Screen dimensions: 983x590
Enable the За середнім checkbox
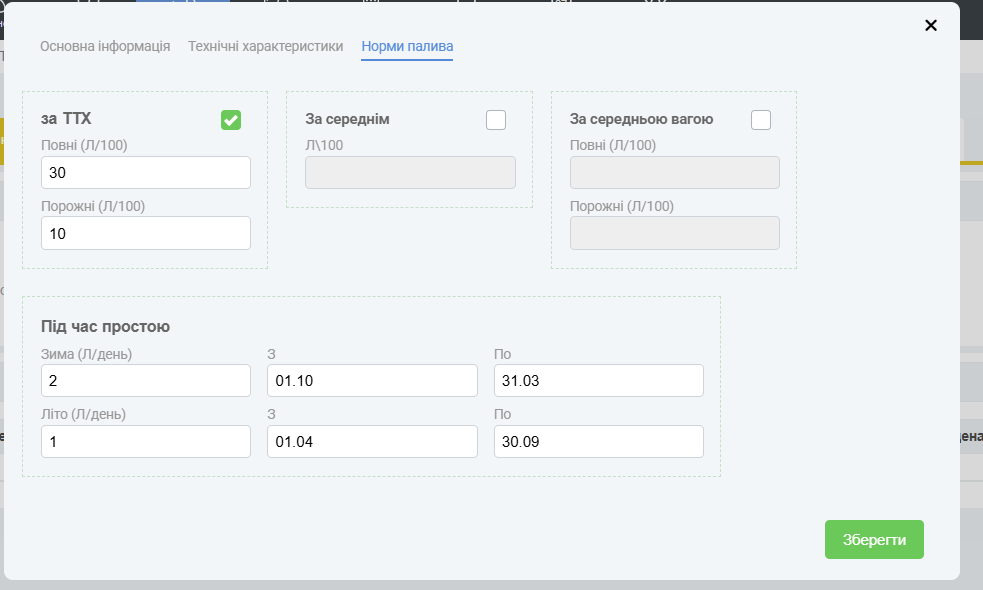click(496, 120)
